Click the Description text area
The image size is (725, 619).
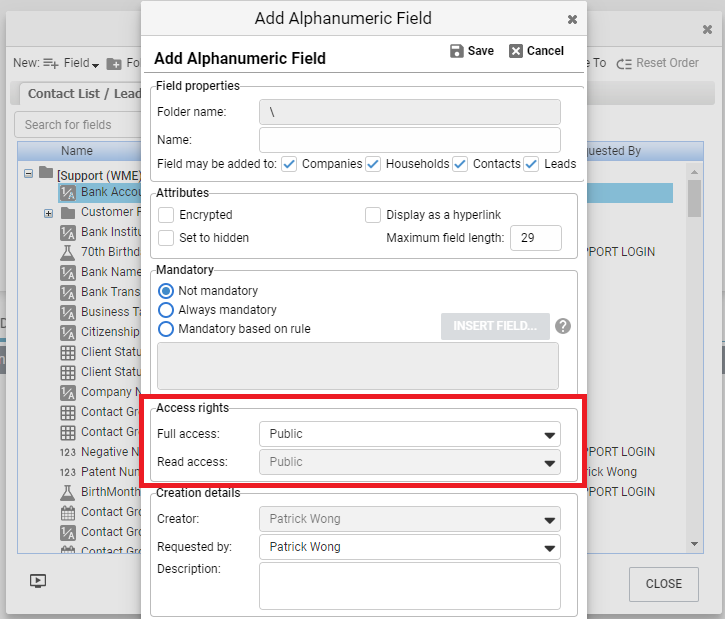pyautogui.click(x=410, y=586)
